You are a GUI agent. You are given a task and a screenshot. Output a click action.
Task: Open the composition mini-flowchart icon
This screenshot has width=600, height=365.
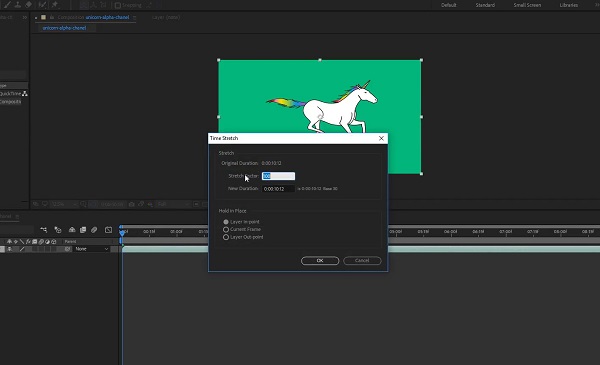tap(44, 230)
